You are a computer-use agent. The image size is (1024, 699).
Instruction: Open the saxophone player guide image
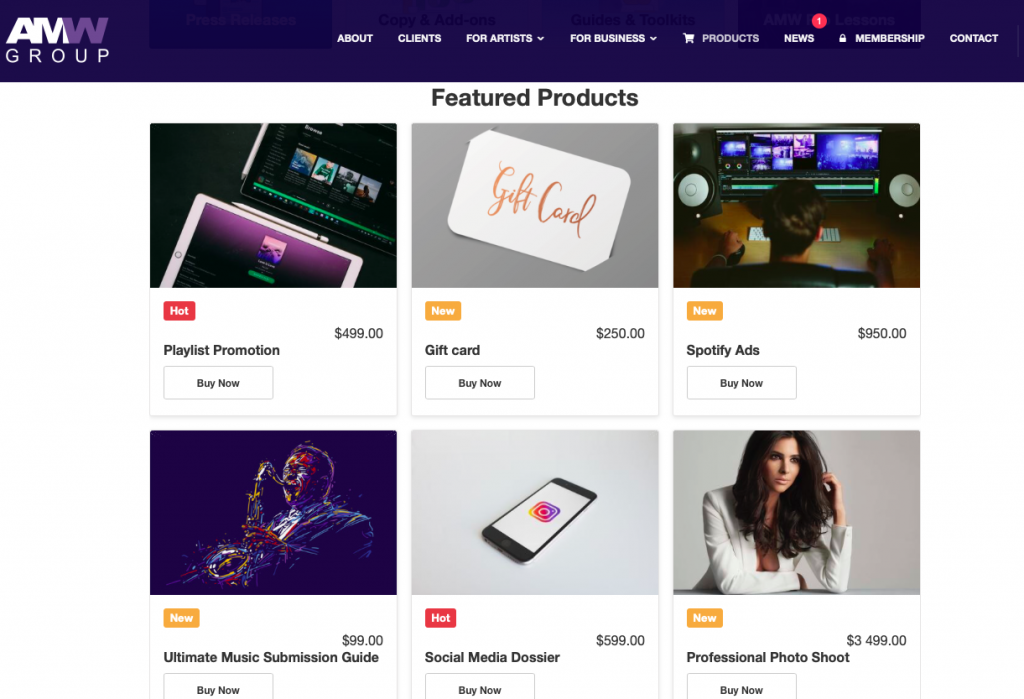point(273,512)
